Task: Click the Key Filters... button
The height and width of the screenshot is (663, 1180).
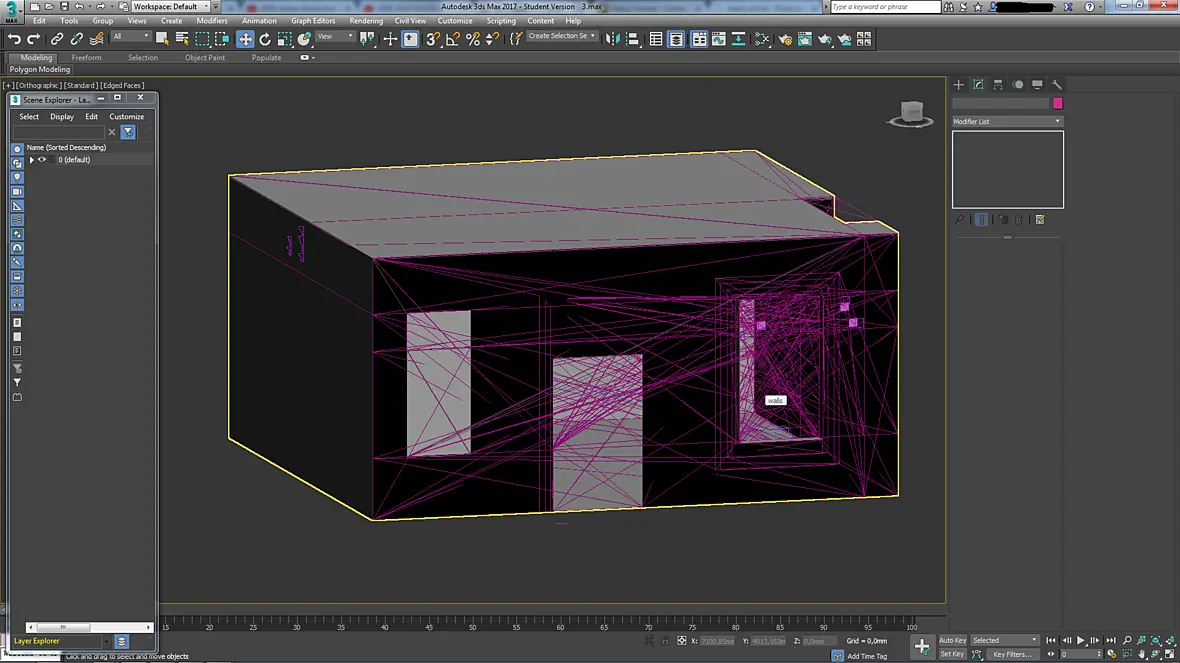Action: [x=1012, y=654]
